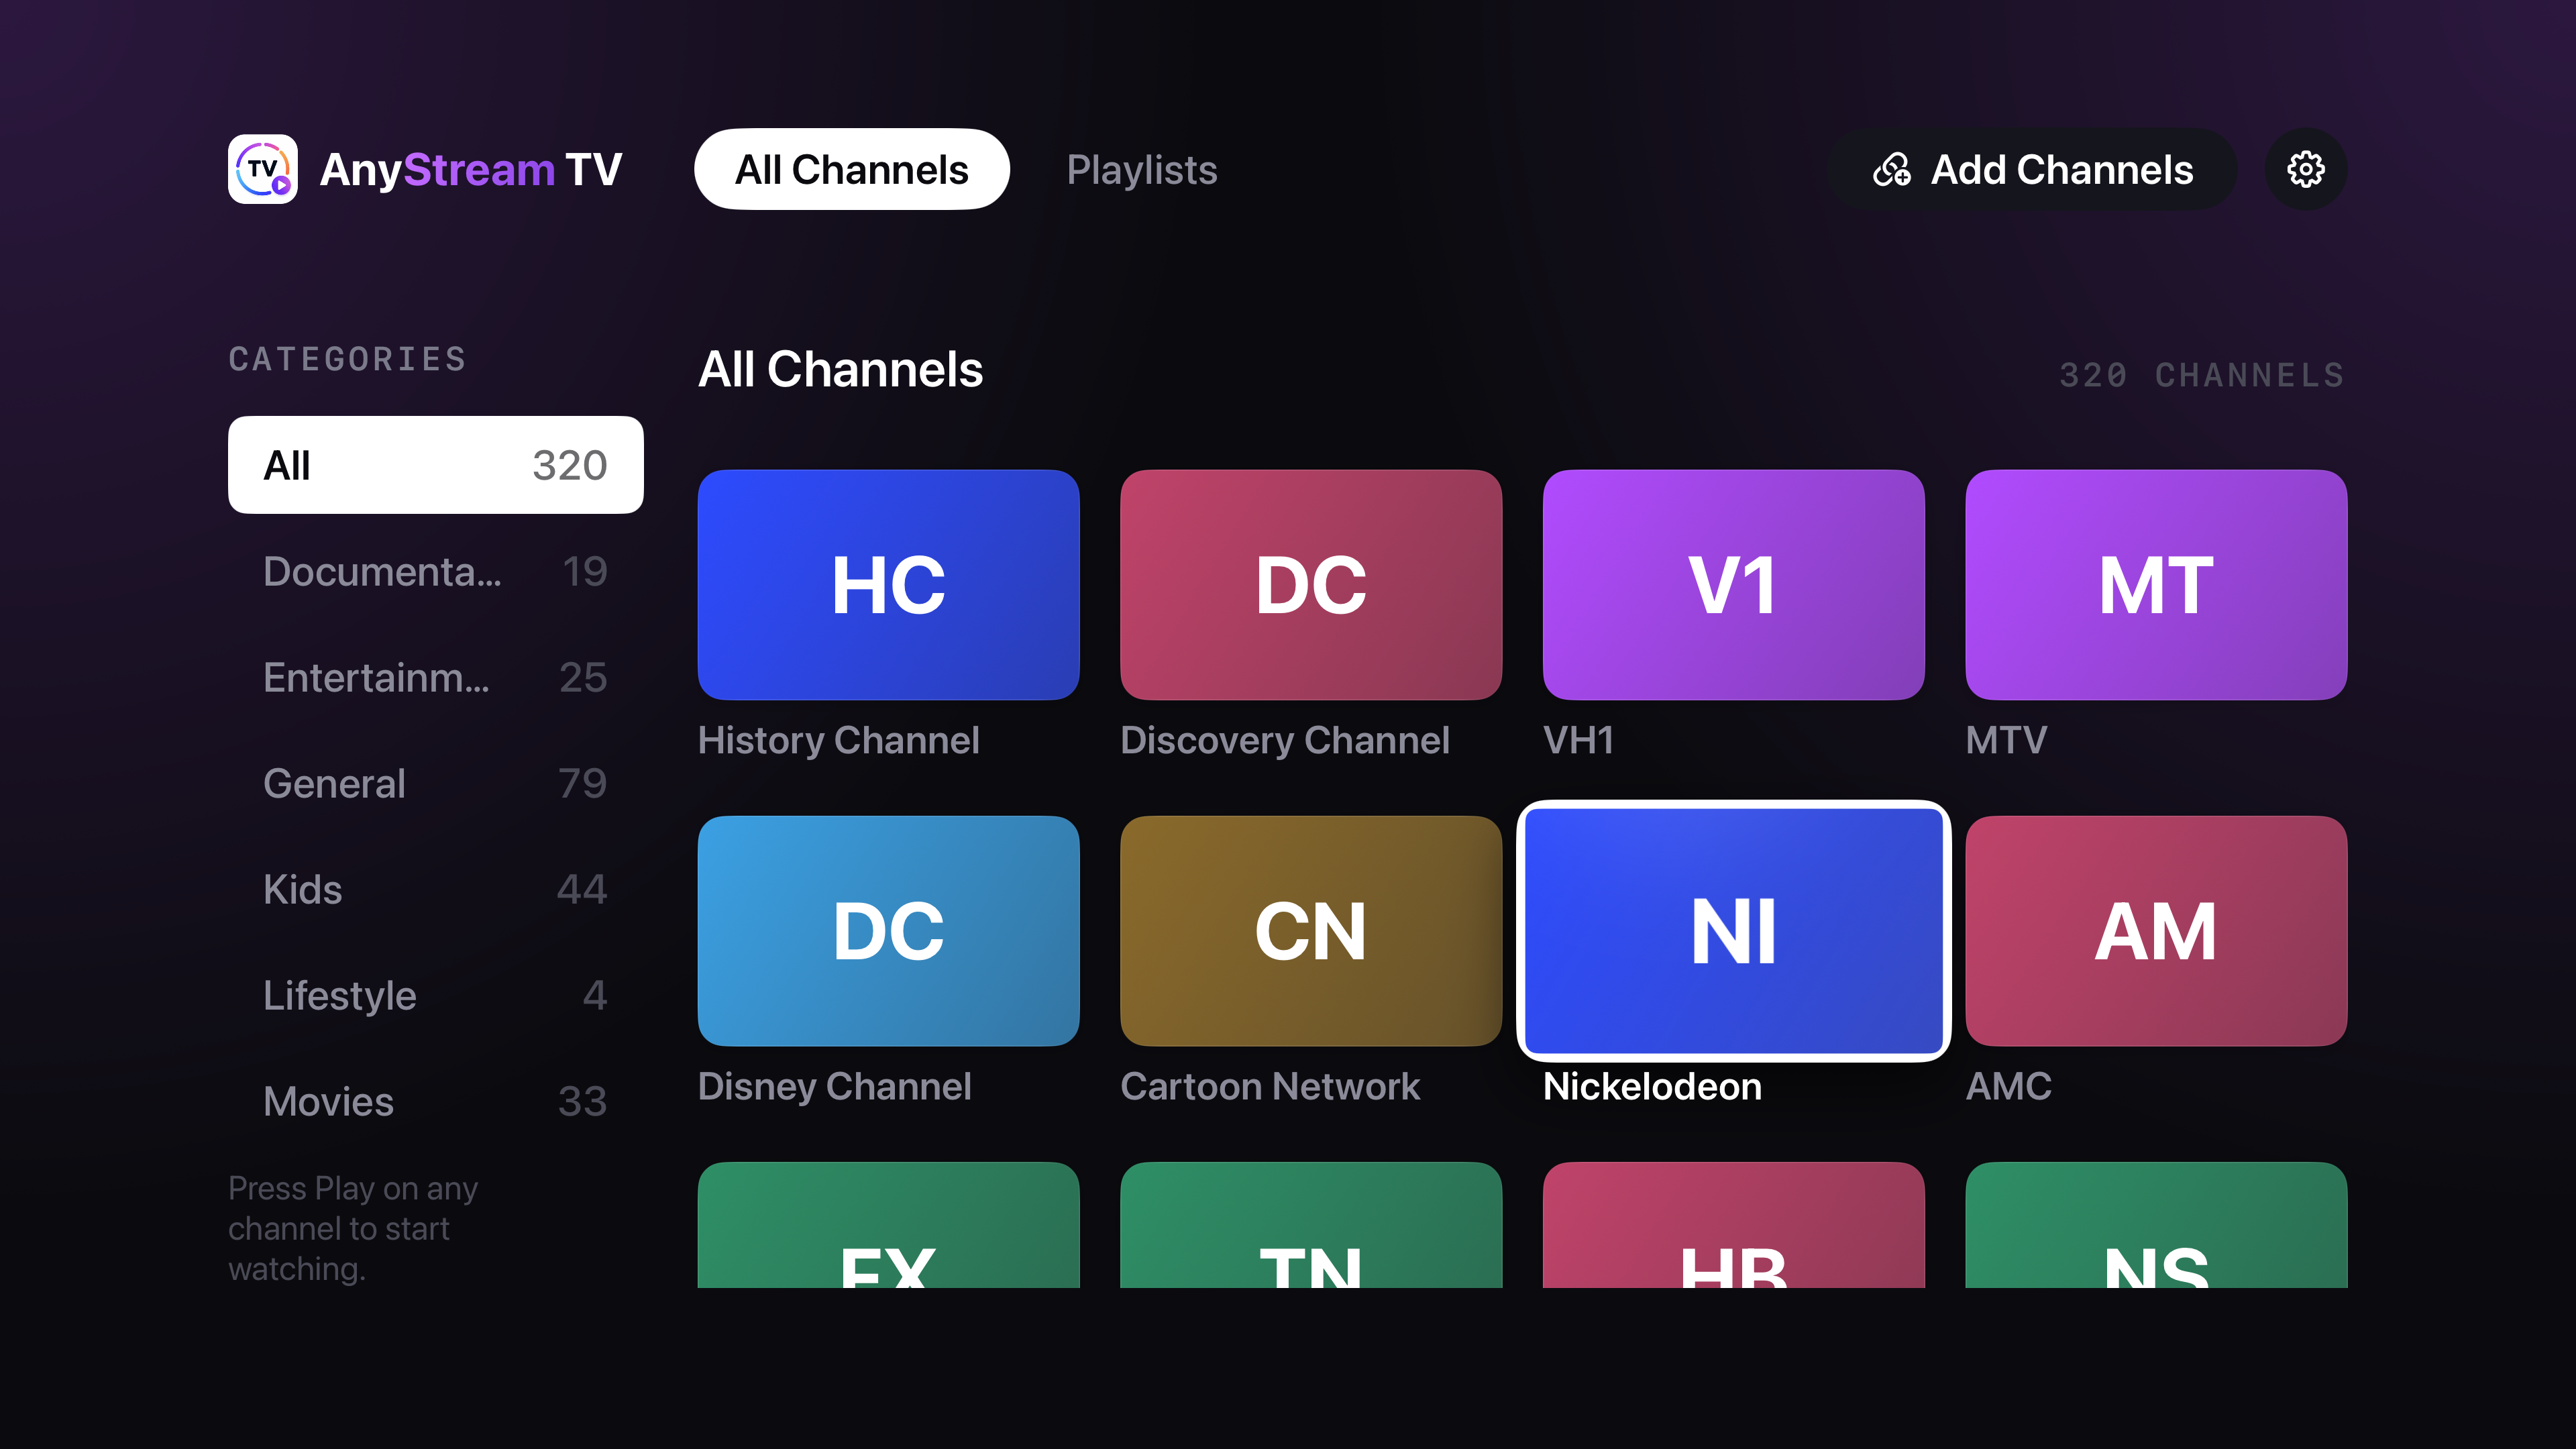Viewport: 2576px width, 1449px height.
Task: Open the red HB channel tile
Action: click(x=1733, y=1225)
